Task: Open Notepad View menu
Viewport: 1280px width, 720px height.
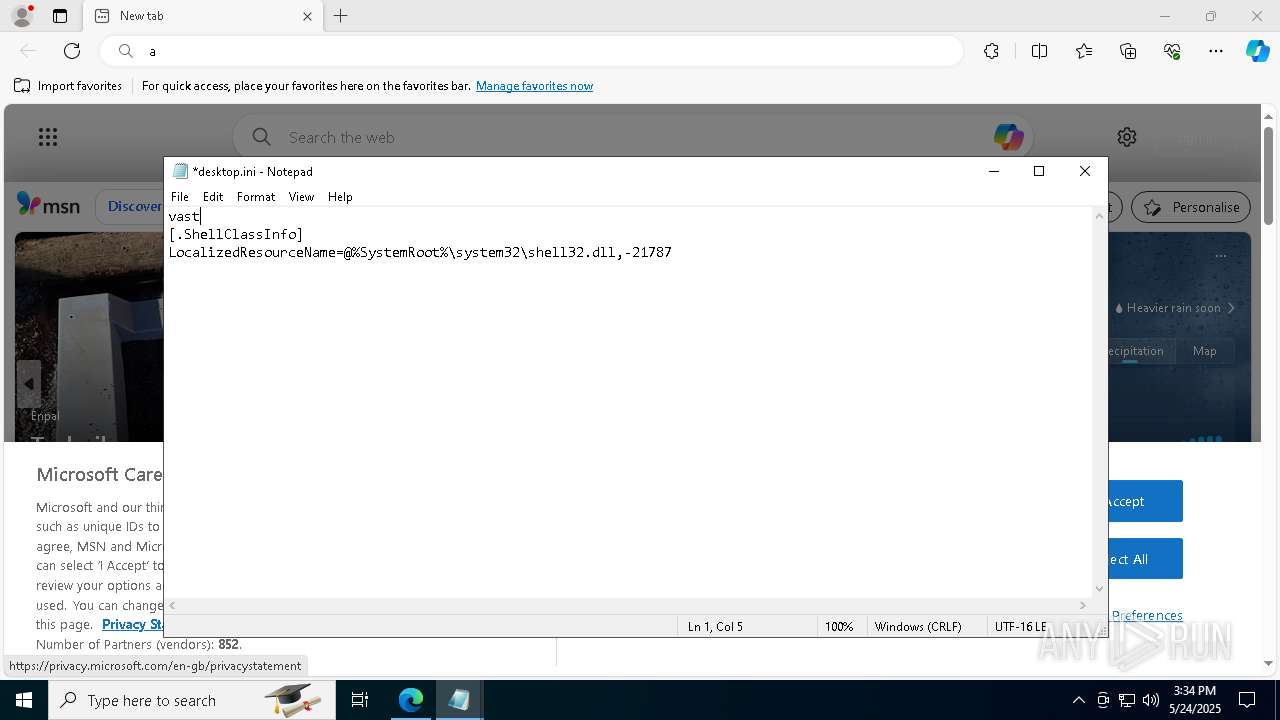Action: [301, 197]
